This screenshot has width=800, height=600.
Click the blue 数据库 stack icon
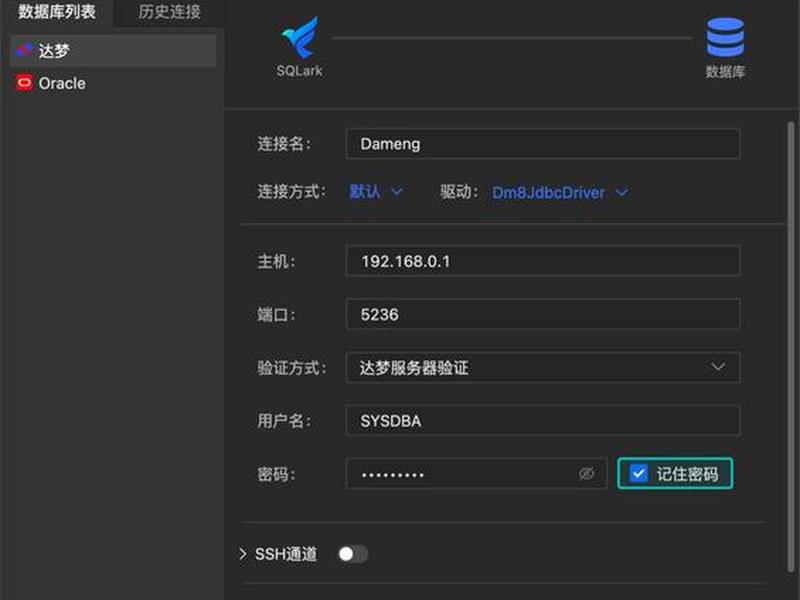pyautogui.click(x=725, y=37)
